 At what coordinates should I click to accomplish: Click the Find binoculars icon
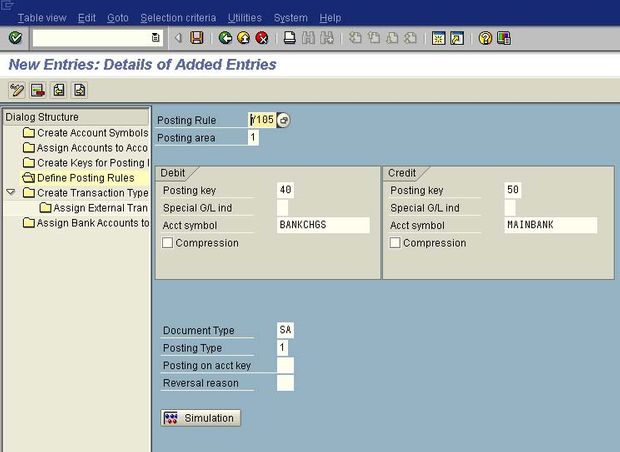pyautogui.click(x=308, y=38)
